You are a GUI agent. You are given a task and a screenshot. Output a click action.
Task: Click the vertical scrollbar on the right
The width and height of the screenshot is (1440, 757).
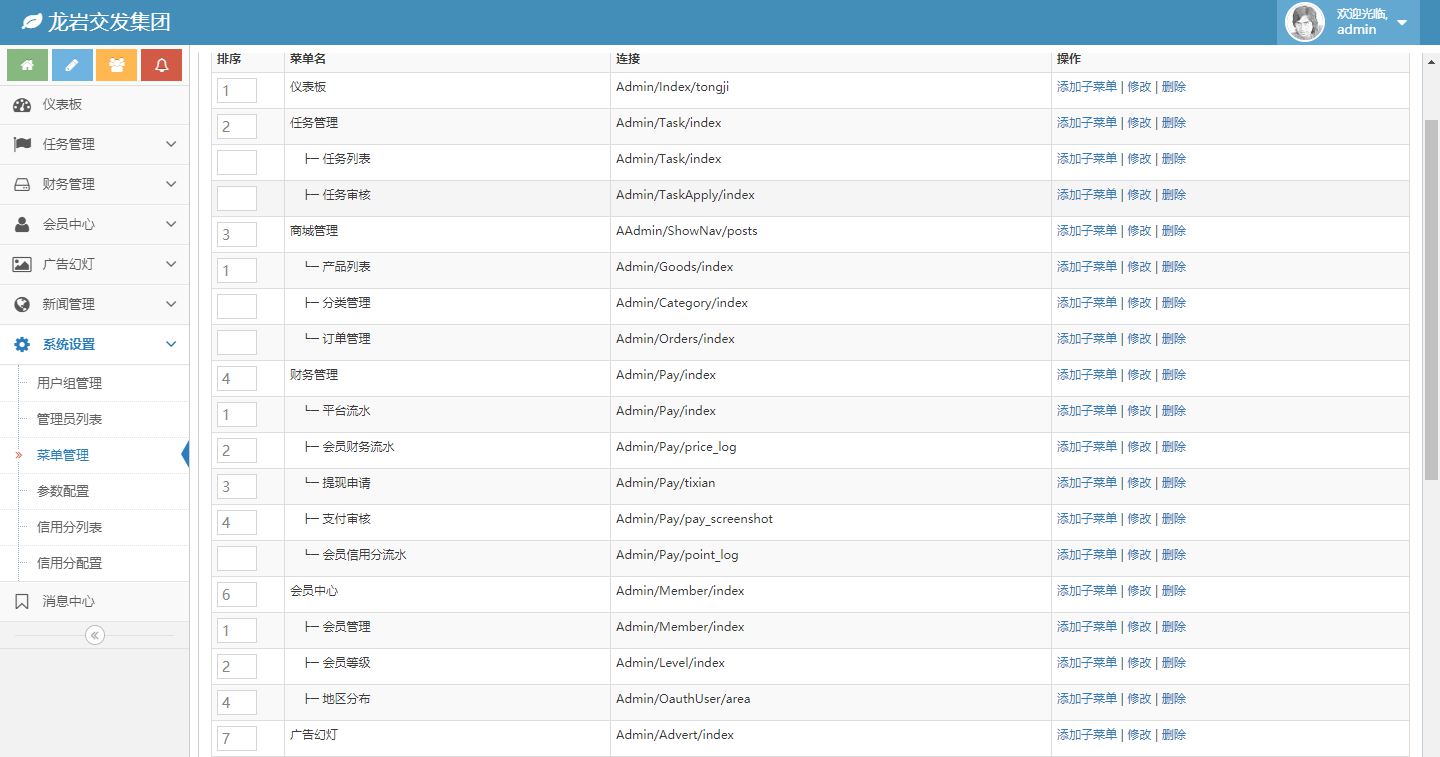(x=1431, y=300)
